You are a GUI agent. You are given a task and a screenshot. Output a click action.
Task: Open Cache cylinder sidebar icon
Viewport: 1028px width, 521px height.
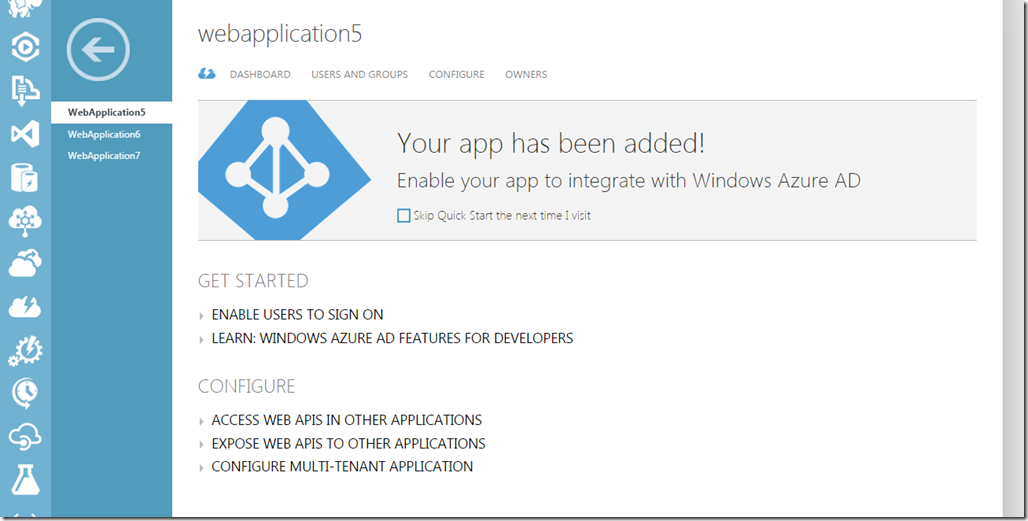click(x=25, y=177)
